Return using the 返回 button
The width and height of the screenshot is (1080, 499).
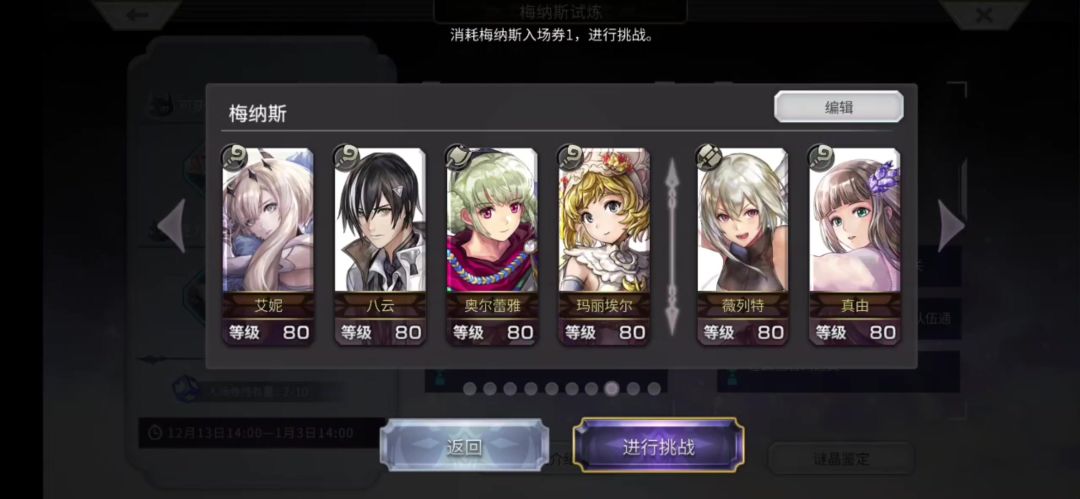click(464, 447)
